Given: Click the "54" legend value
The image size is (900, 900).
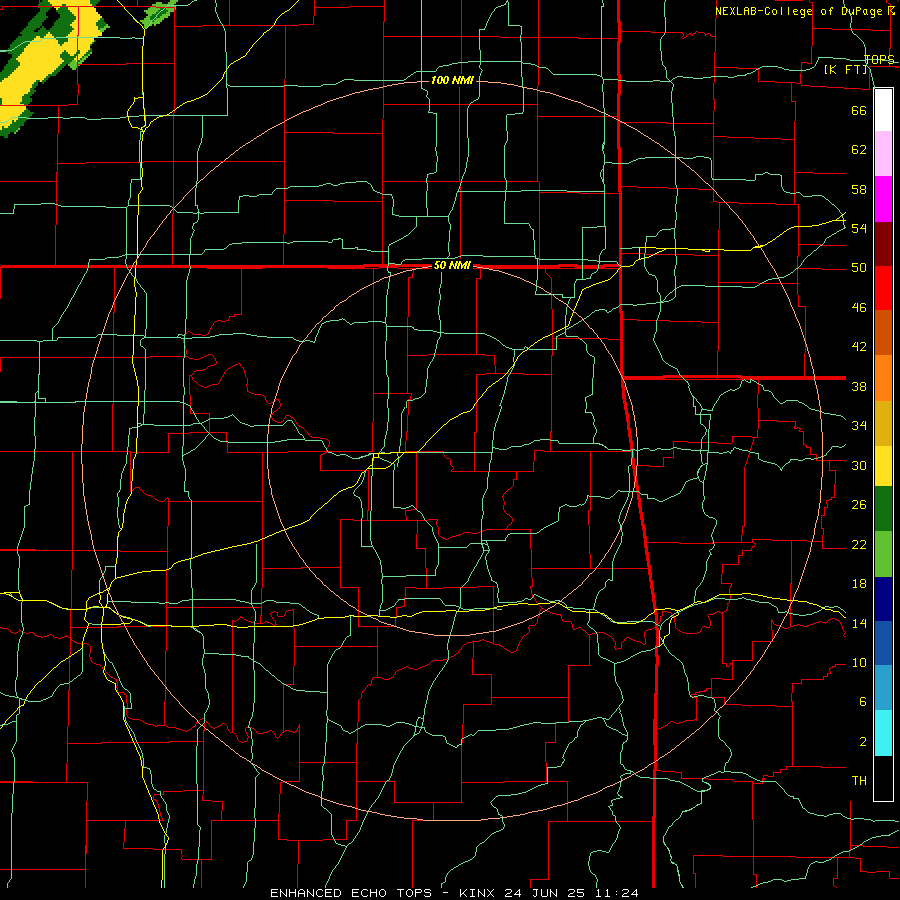Looking at the screenshot, I should 859,228.
